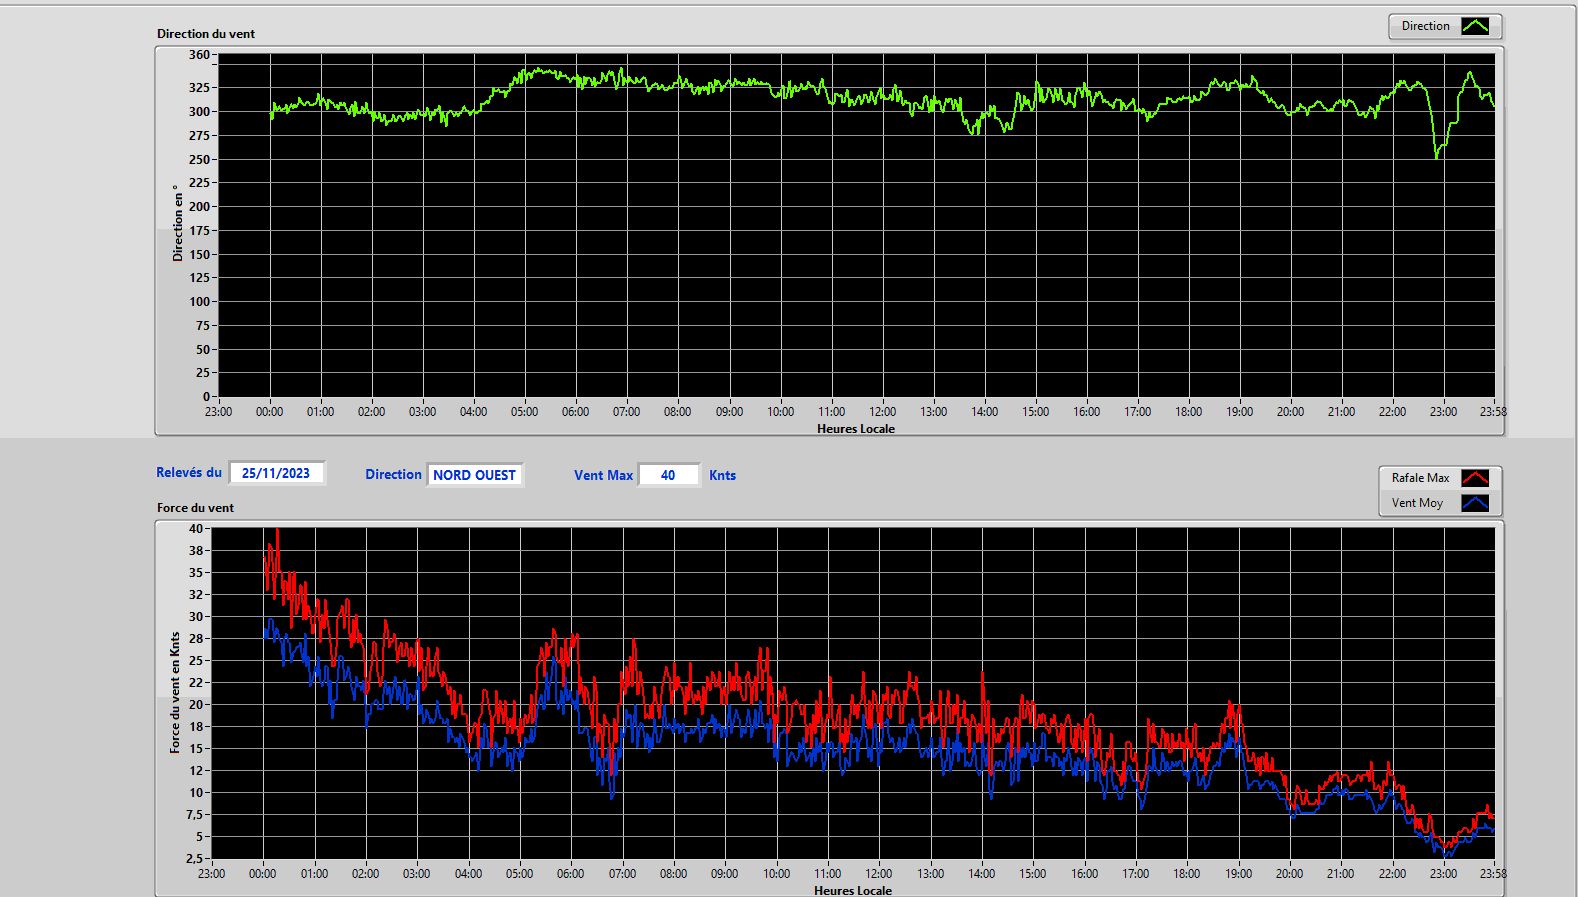Click the Force du vent en Knts axis label
The width and height of the screenshot is (1578, 897).
[175, 692]
